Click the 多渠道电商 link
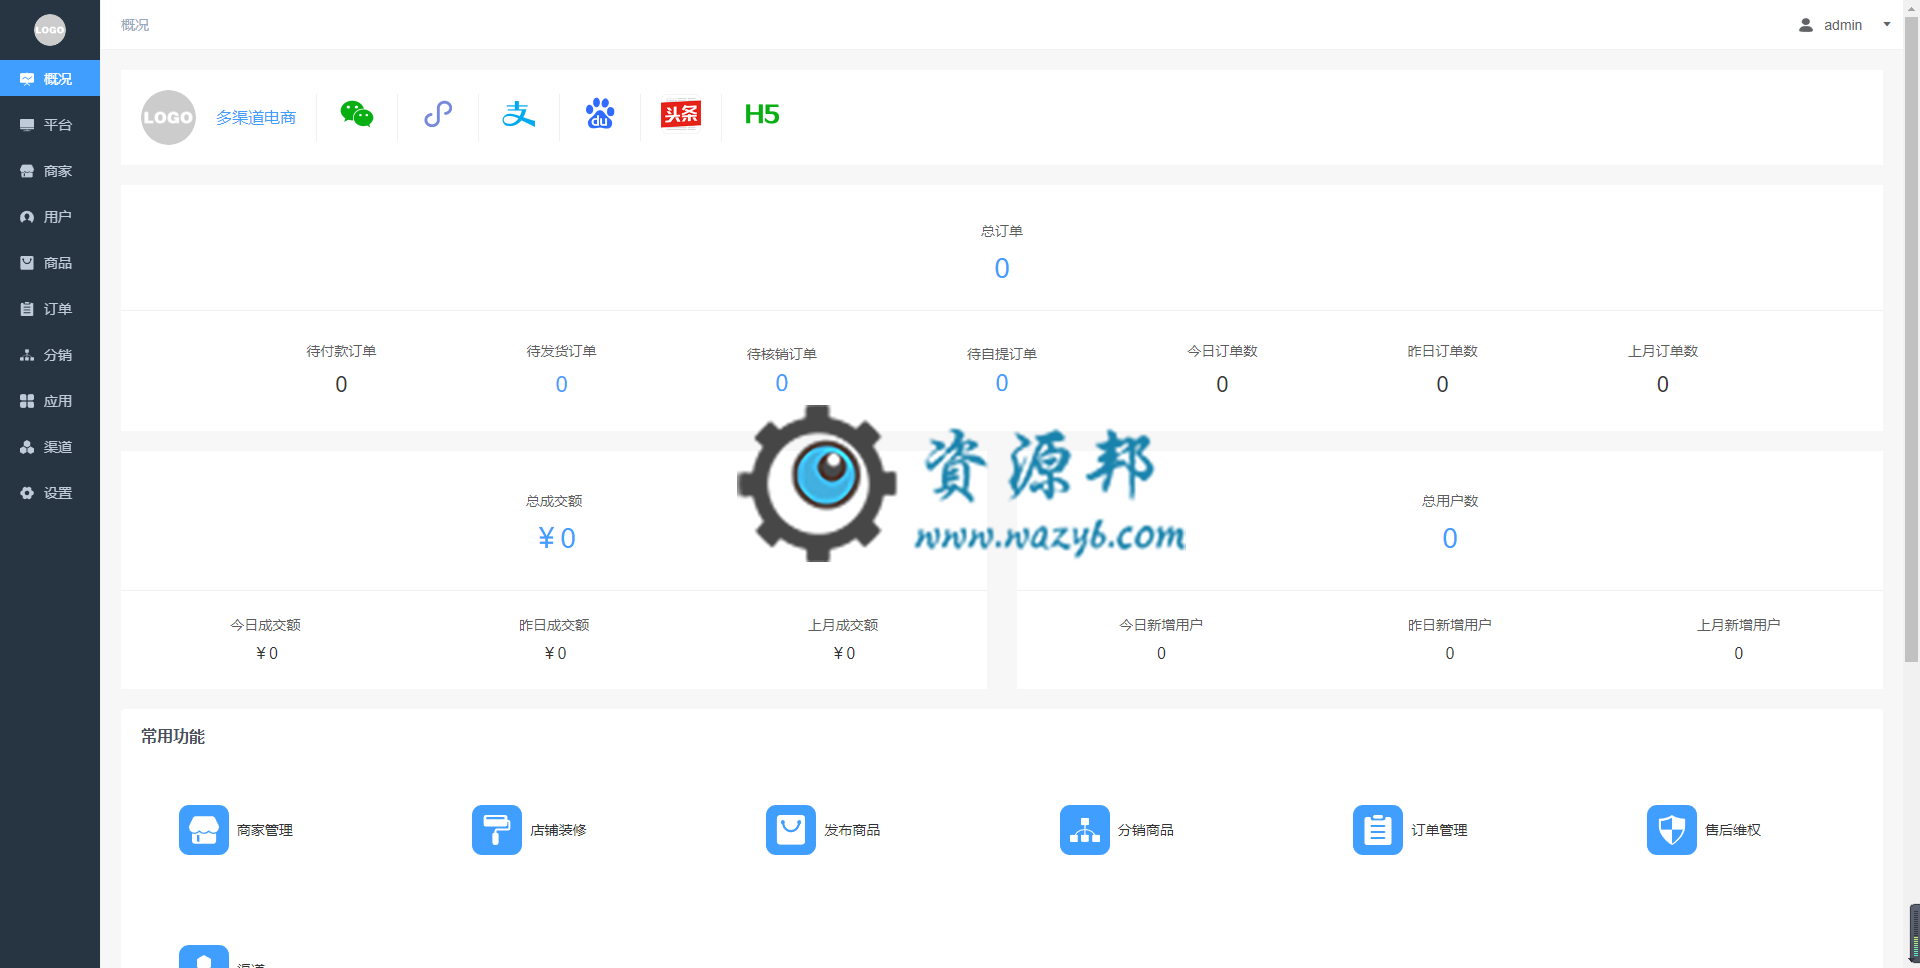The image size is (1920, 968). (256, 117)
